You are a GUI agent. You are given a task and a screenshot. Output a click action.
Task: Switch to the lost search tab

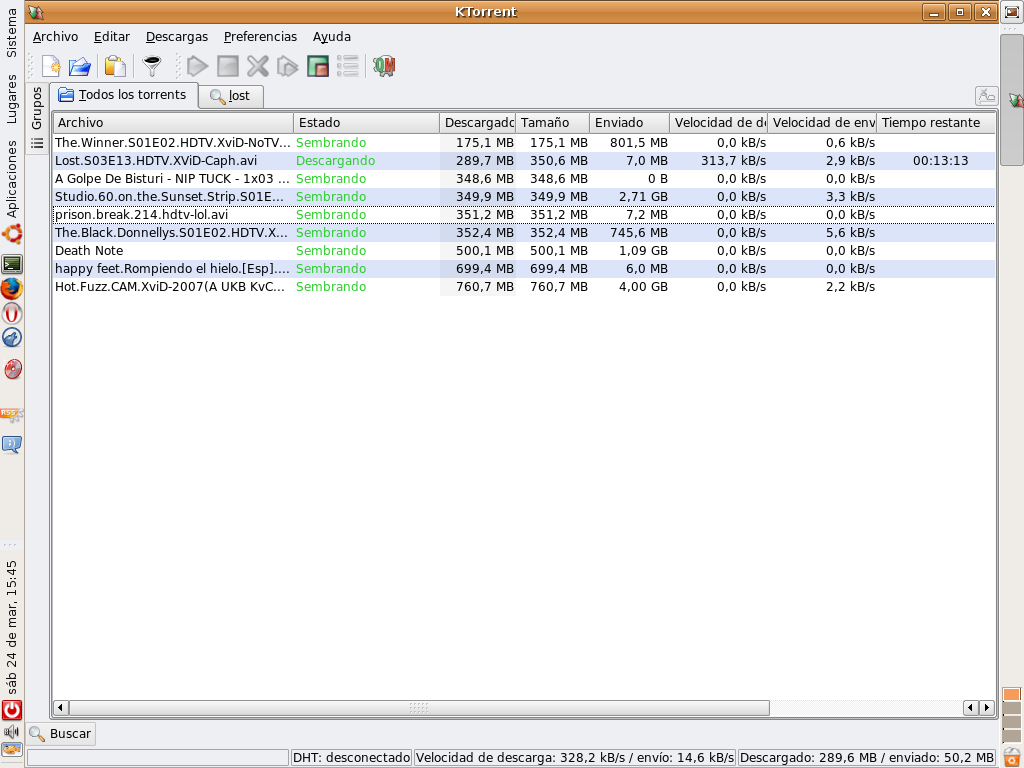click(x=231, y=96)
